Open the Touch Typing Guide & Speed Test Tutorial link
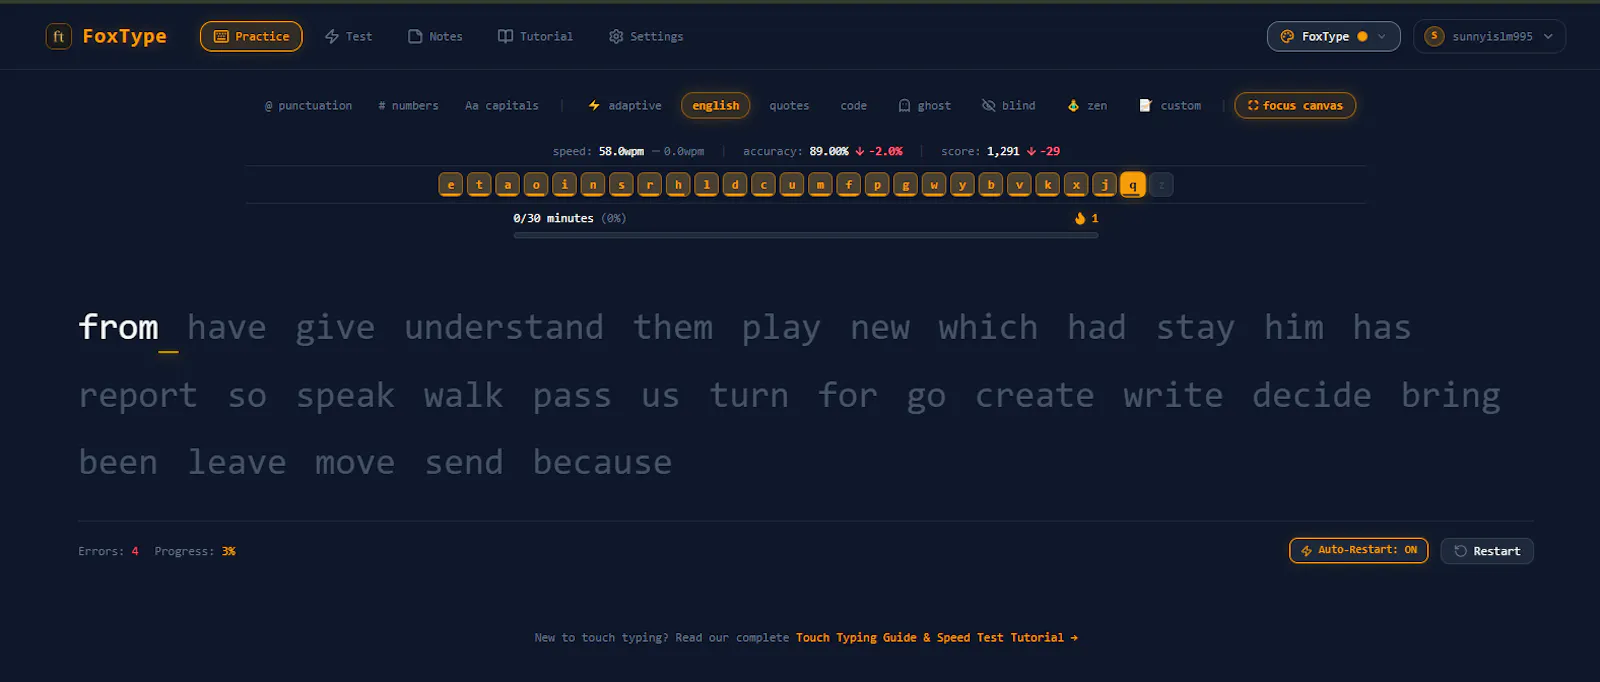This screenshot has height=682, width=1600. pos(937,637)
